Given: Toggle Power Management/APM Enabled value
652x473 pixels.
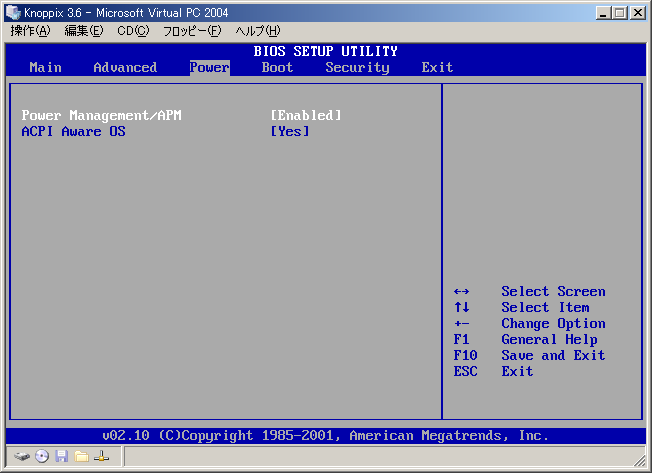Looking at the screenshot, I should click(x=305, y=116).
